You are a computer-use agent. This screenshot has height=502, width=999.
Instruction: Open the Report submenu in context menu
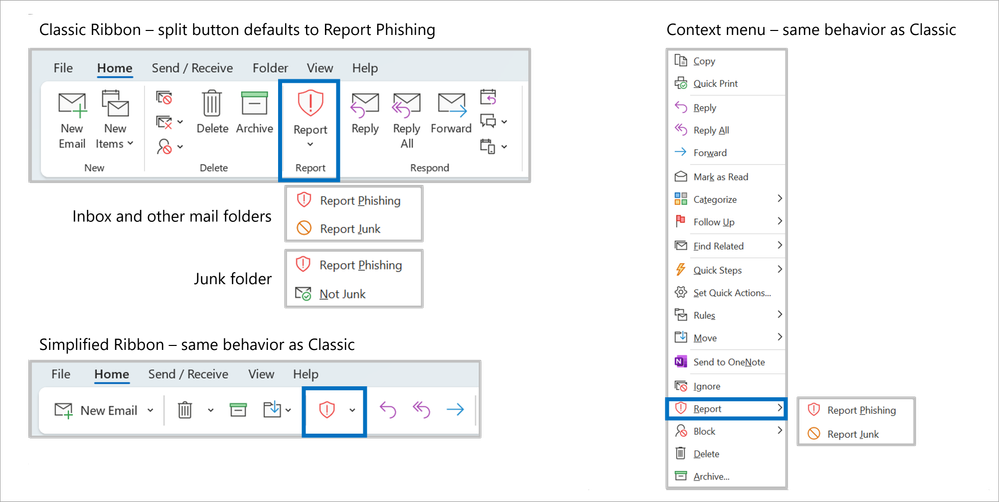tap(727, 409)
